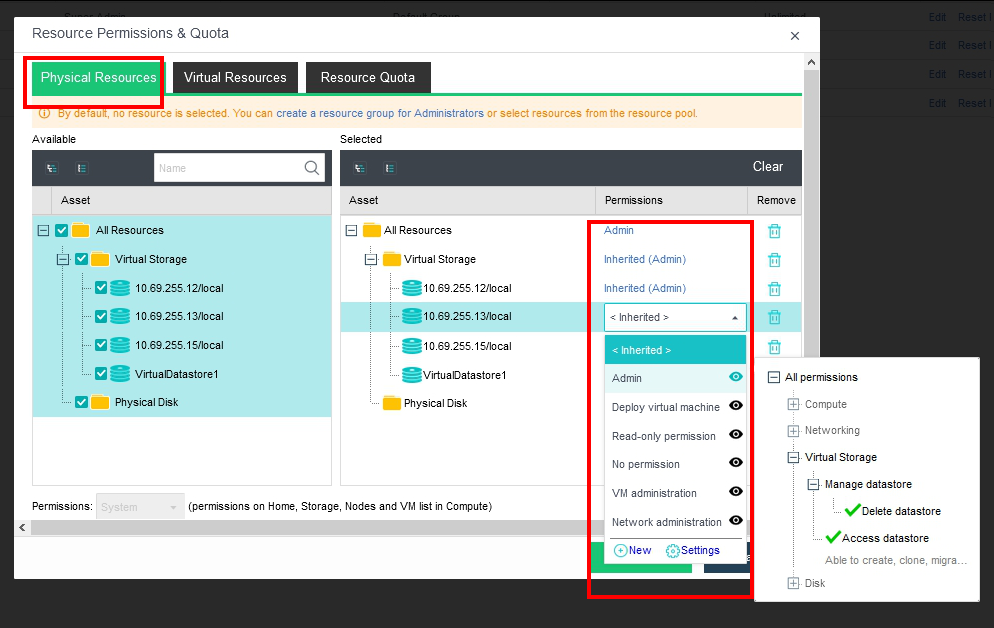This screenshot has width=994, height=628.
Task: Click the search magnifier icon
Action: pos(311,168)
